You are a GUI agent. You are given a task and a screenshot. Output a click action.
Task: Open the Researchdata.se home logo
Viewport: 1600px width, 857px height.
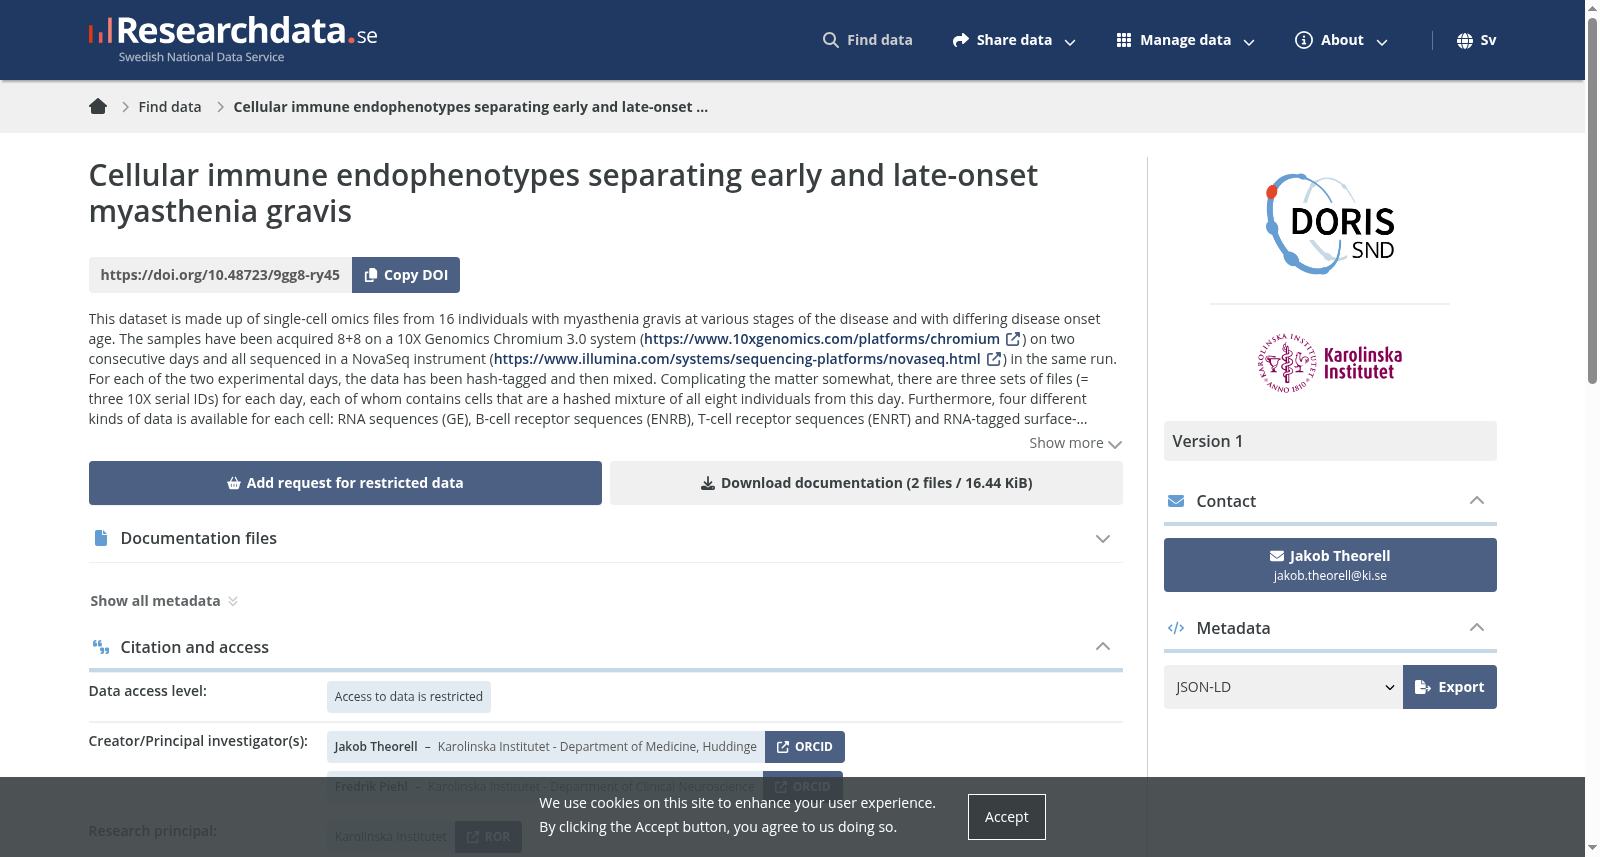[233, 40]
